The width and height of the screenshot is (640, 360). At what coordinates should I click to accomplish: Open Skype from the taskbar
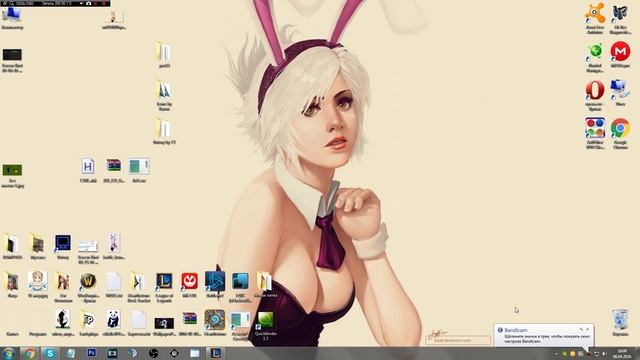[x=50, y=353]
